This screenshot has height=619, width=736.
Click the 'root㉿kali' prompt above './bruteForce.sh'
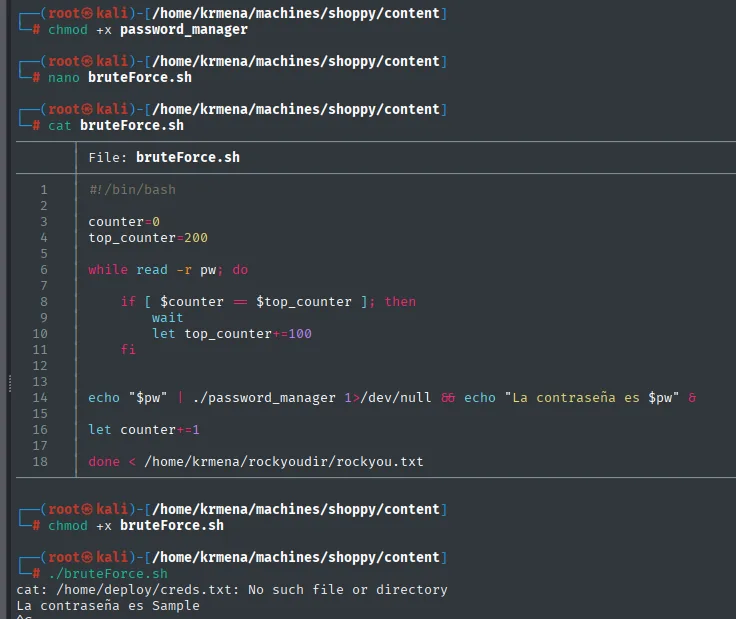pos(88,557)
